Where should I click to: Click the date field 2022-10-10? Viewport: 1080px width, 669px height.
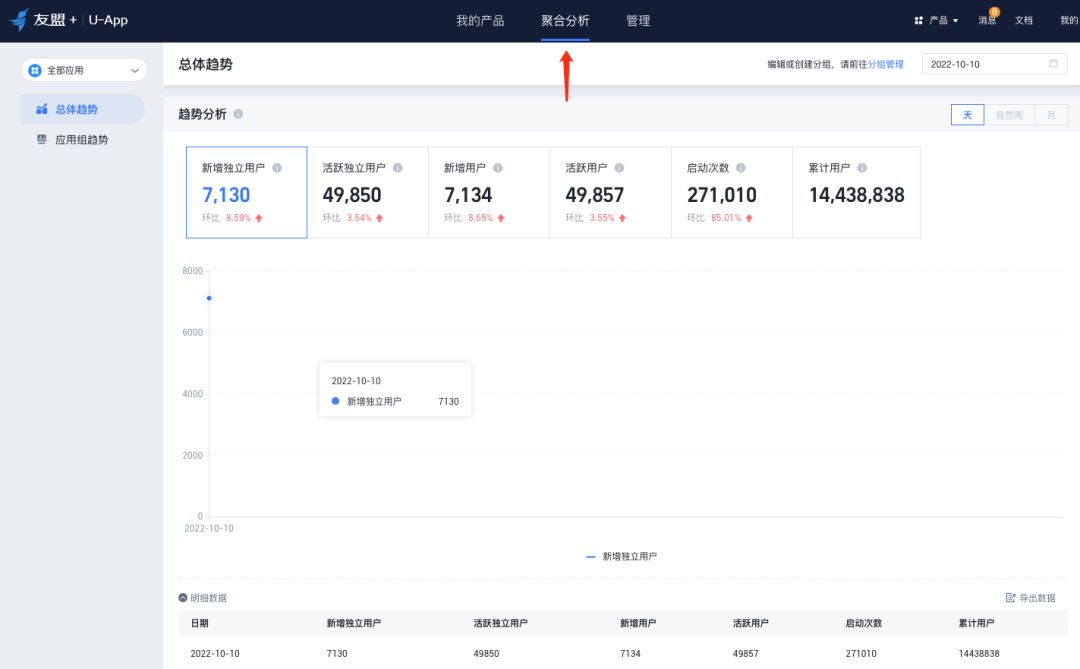995,64
